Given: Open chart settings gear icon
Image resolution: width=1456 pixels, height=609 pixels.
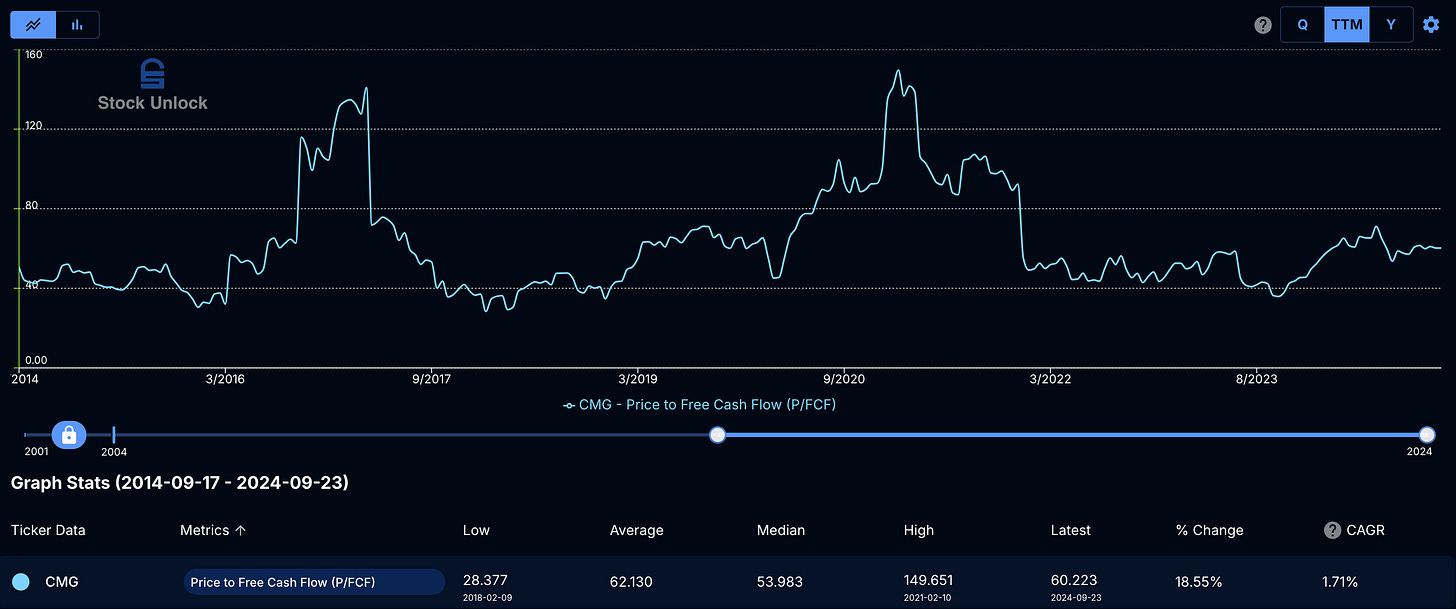Looking at the screenshot, I should pos(1431,24).
